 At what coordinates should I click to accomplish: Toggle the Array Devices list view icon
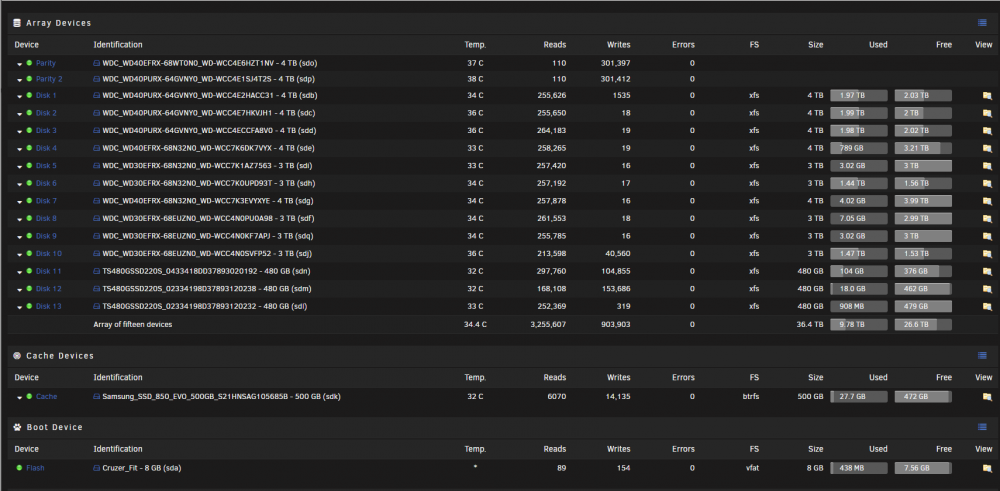point(982,23)
